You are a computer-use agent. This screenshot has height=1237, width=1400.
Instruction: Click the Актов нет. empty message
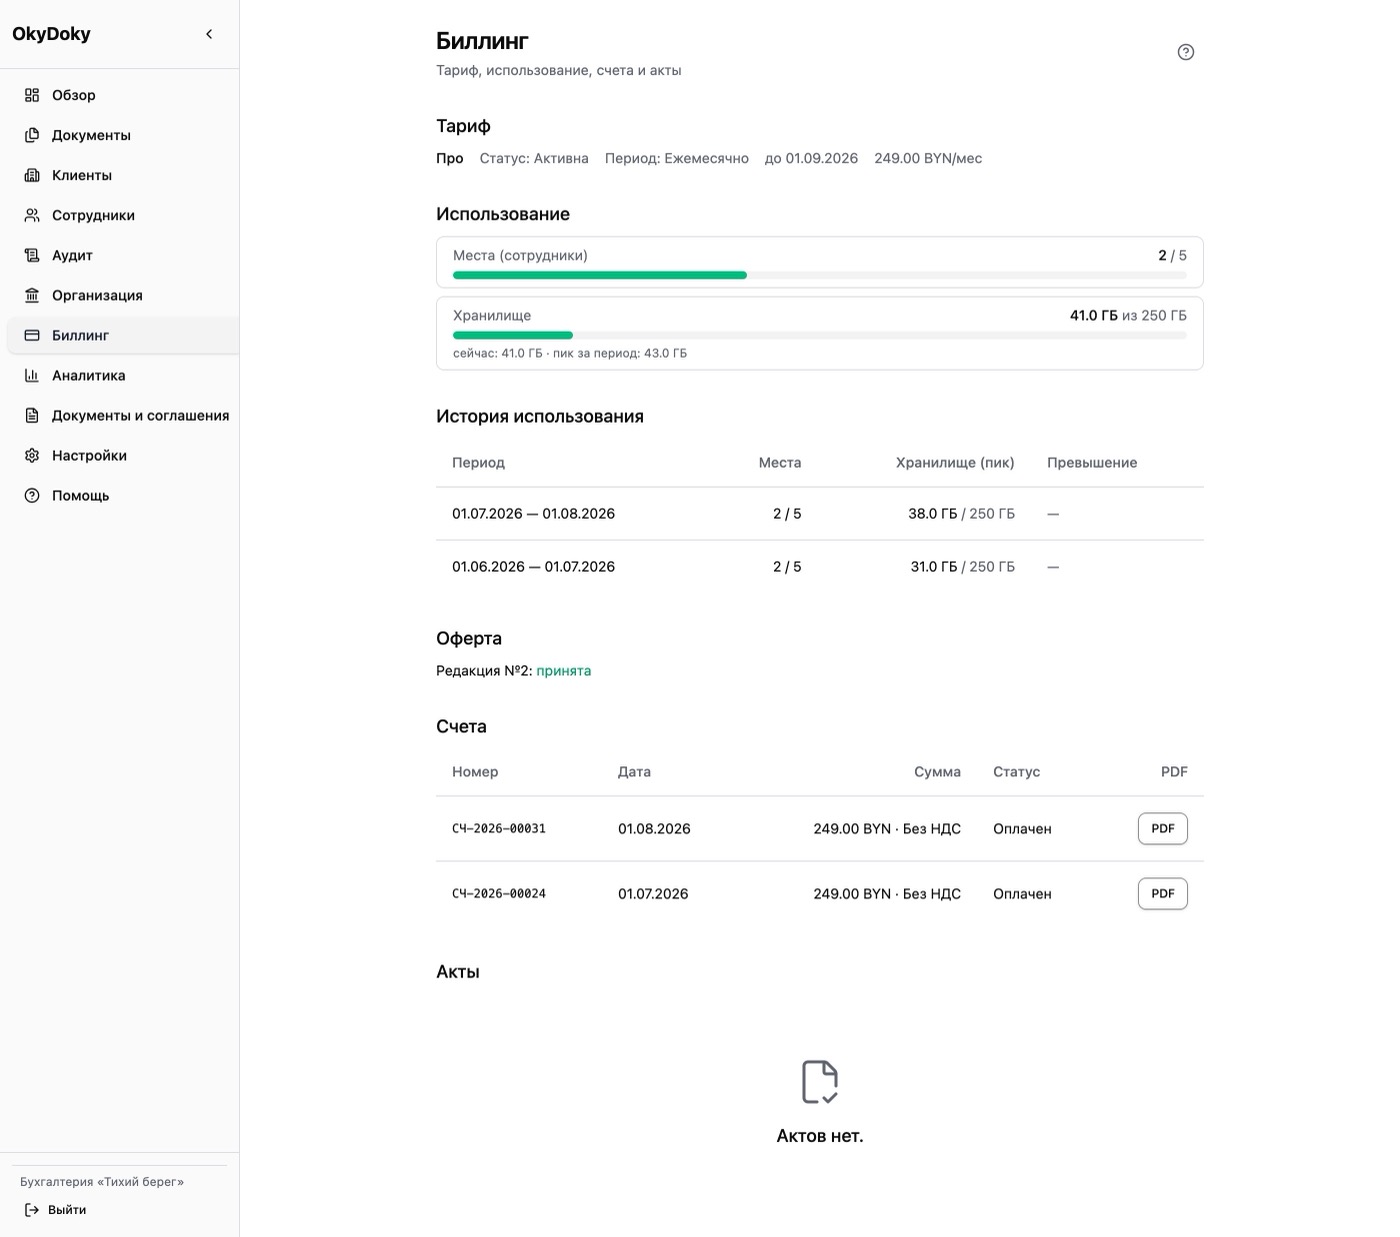point(820,1136)
